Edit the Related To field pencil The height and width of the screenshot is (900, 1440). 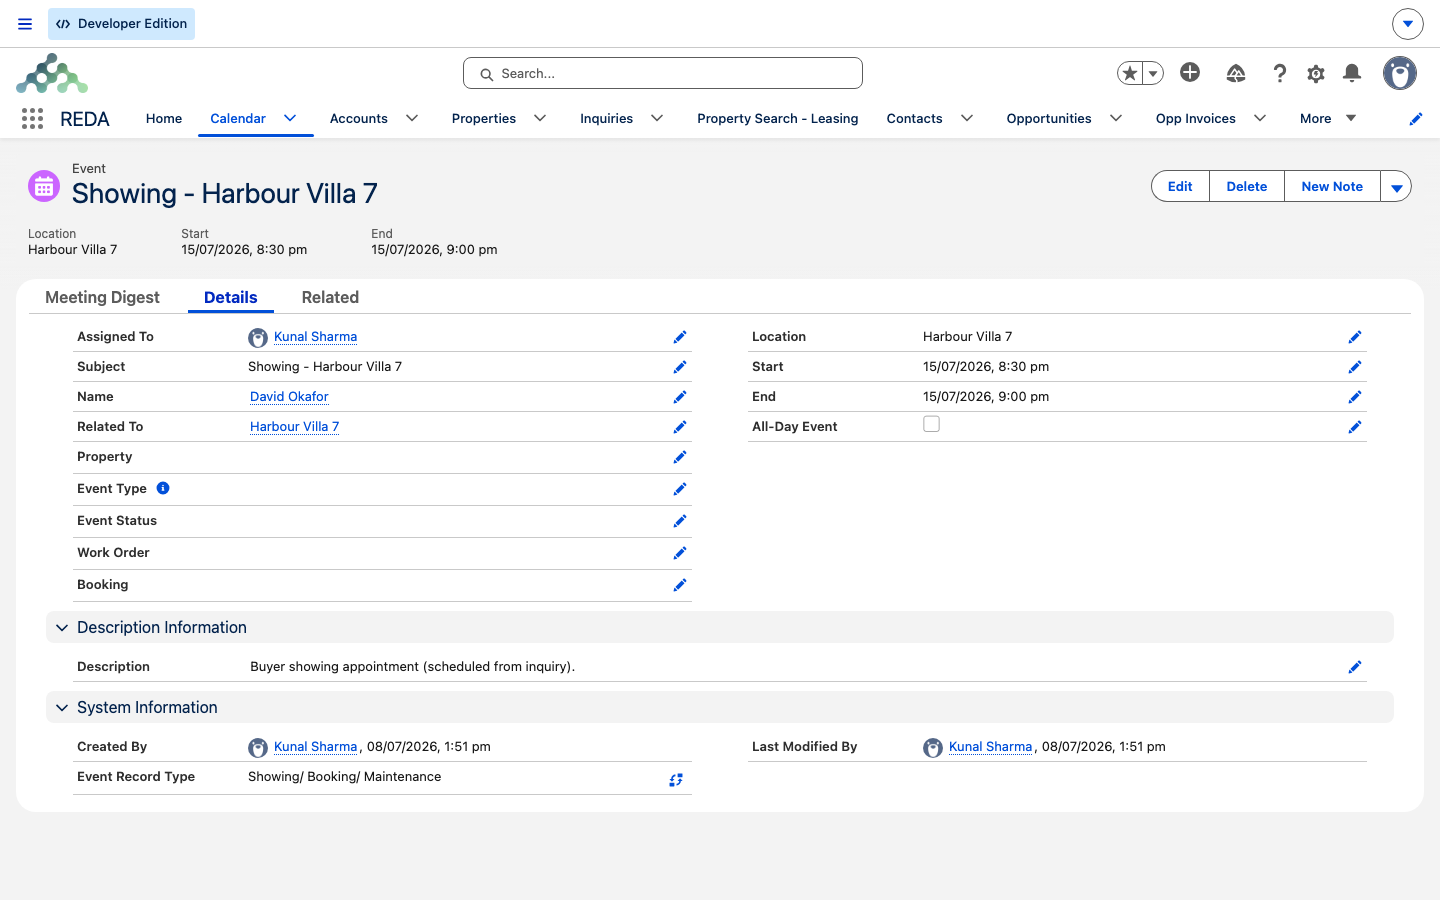click(x=680, y=427)
